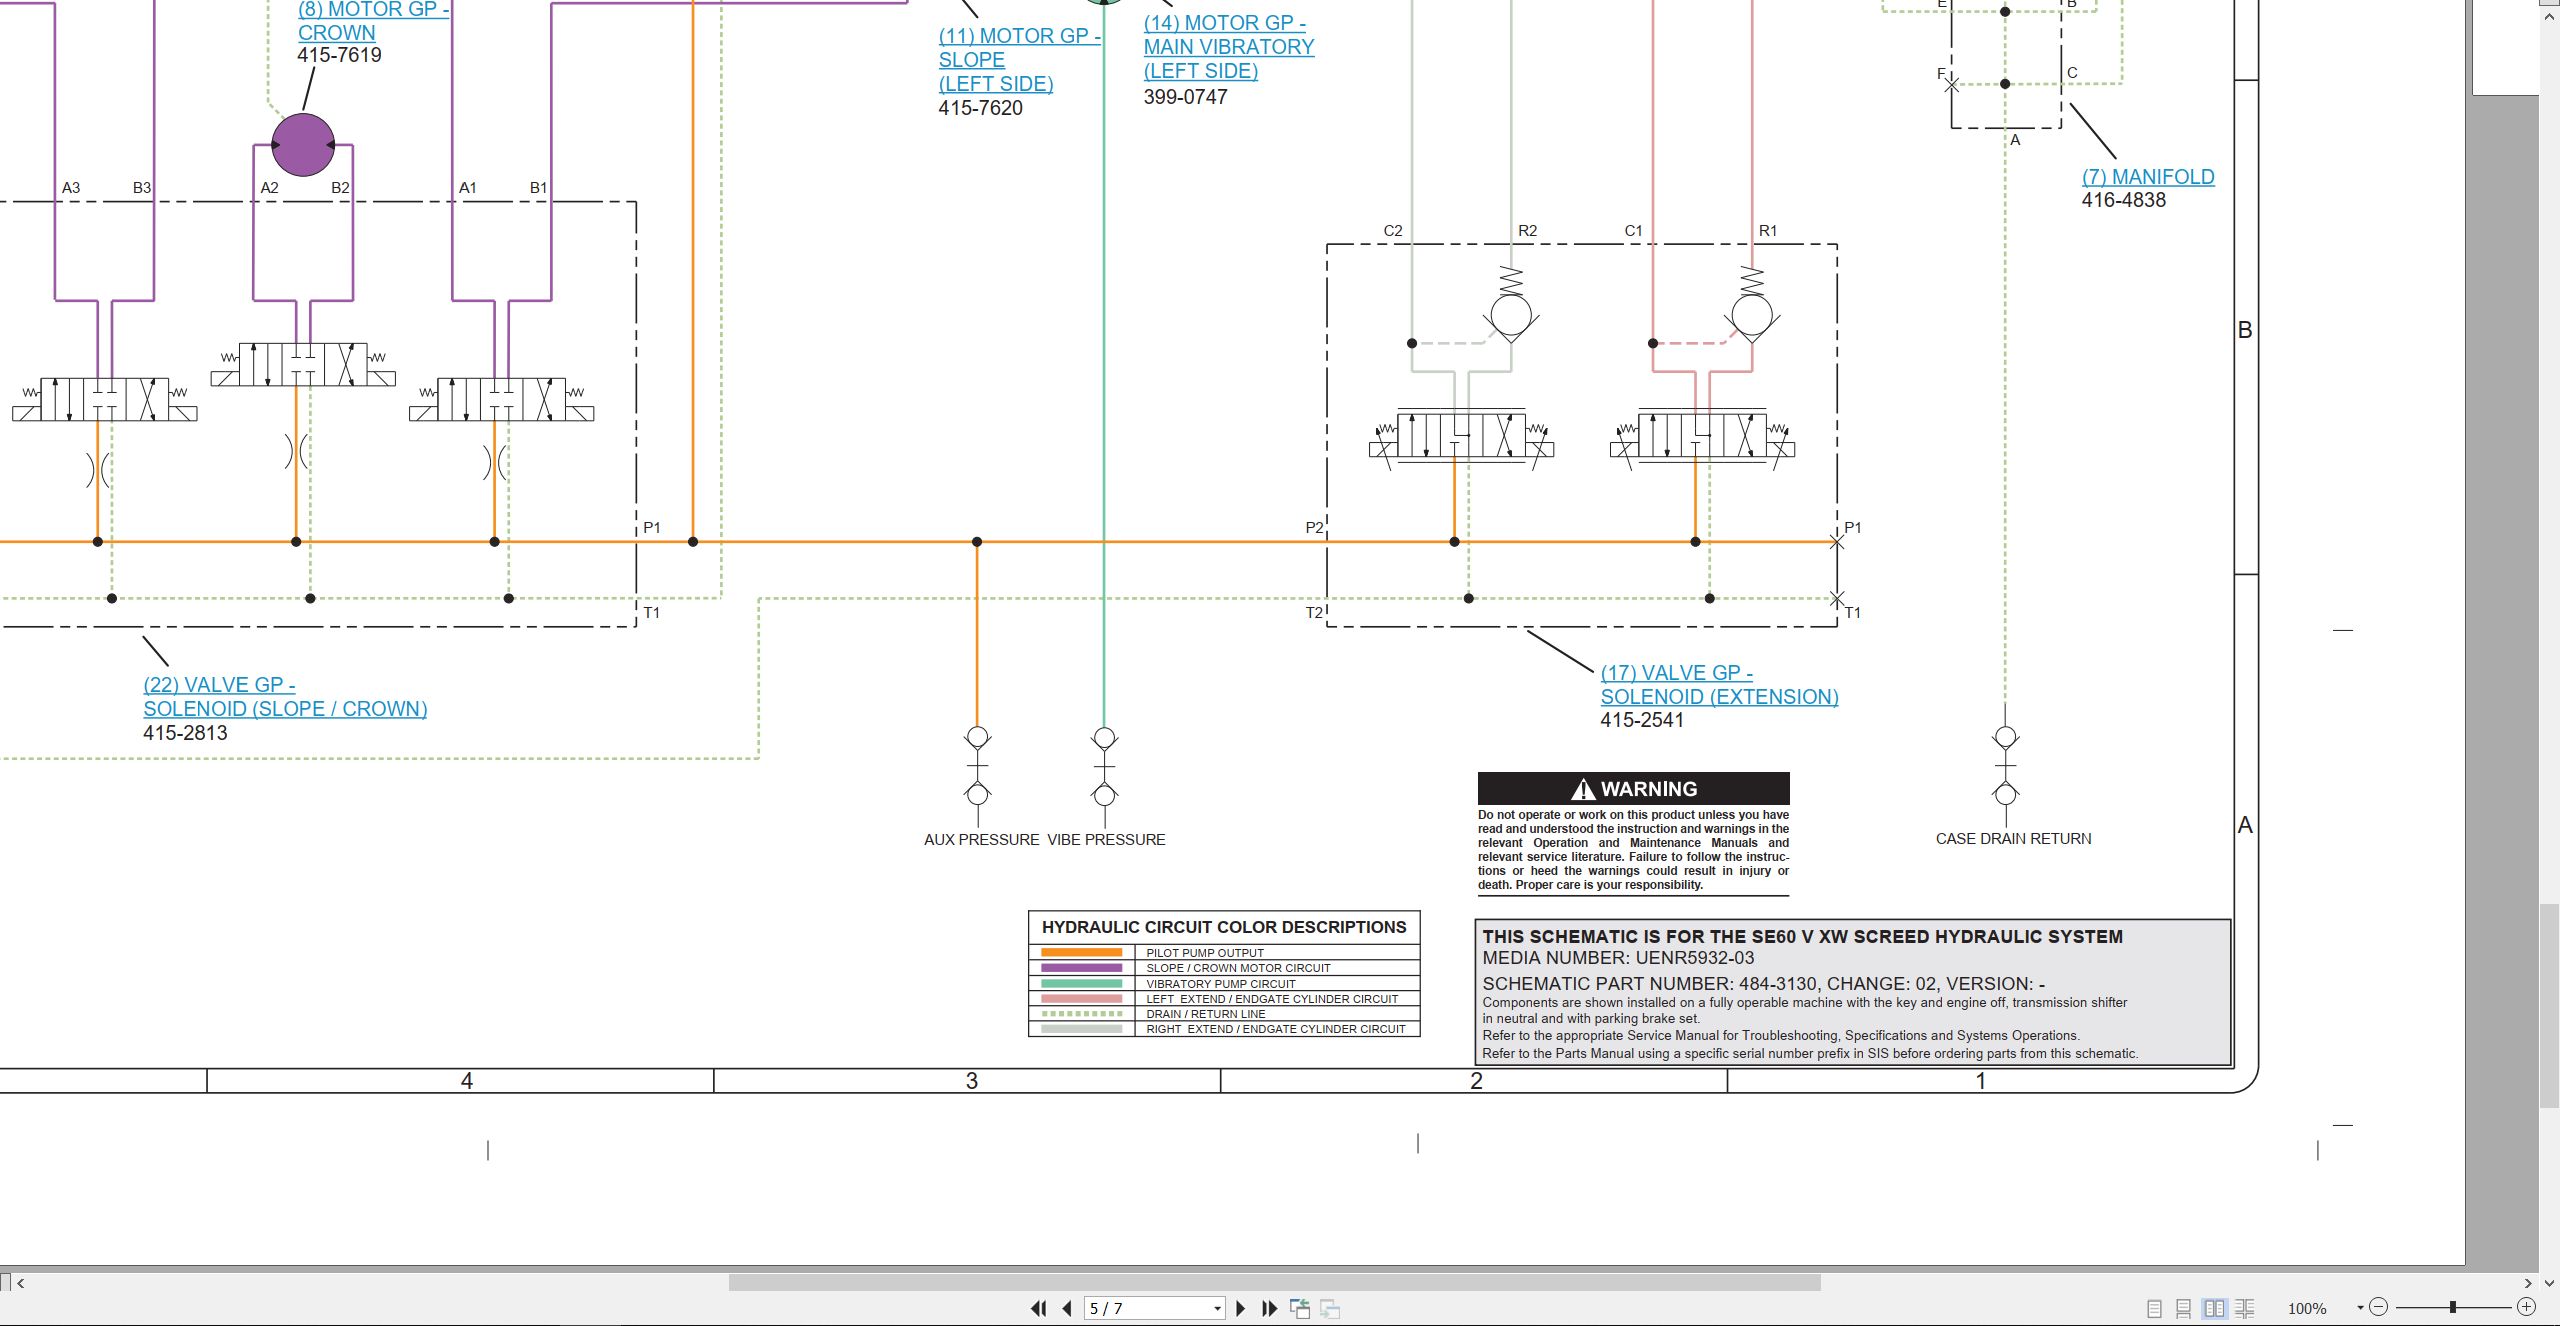Click the extension solenoid valve under C1
Viewport: 2560px width, 1326px height.
pyautogui.click(x=1702, y=436)
